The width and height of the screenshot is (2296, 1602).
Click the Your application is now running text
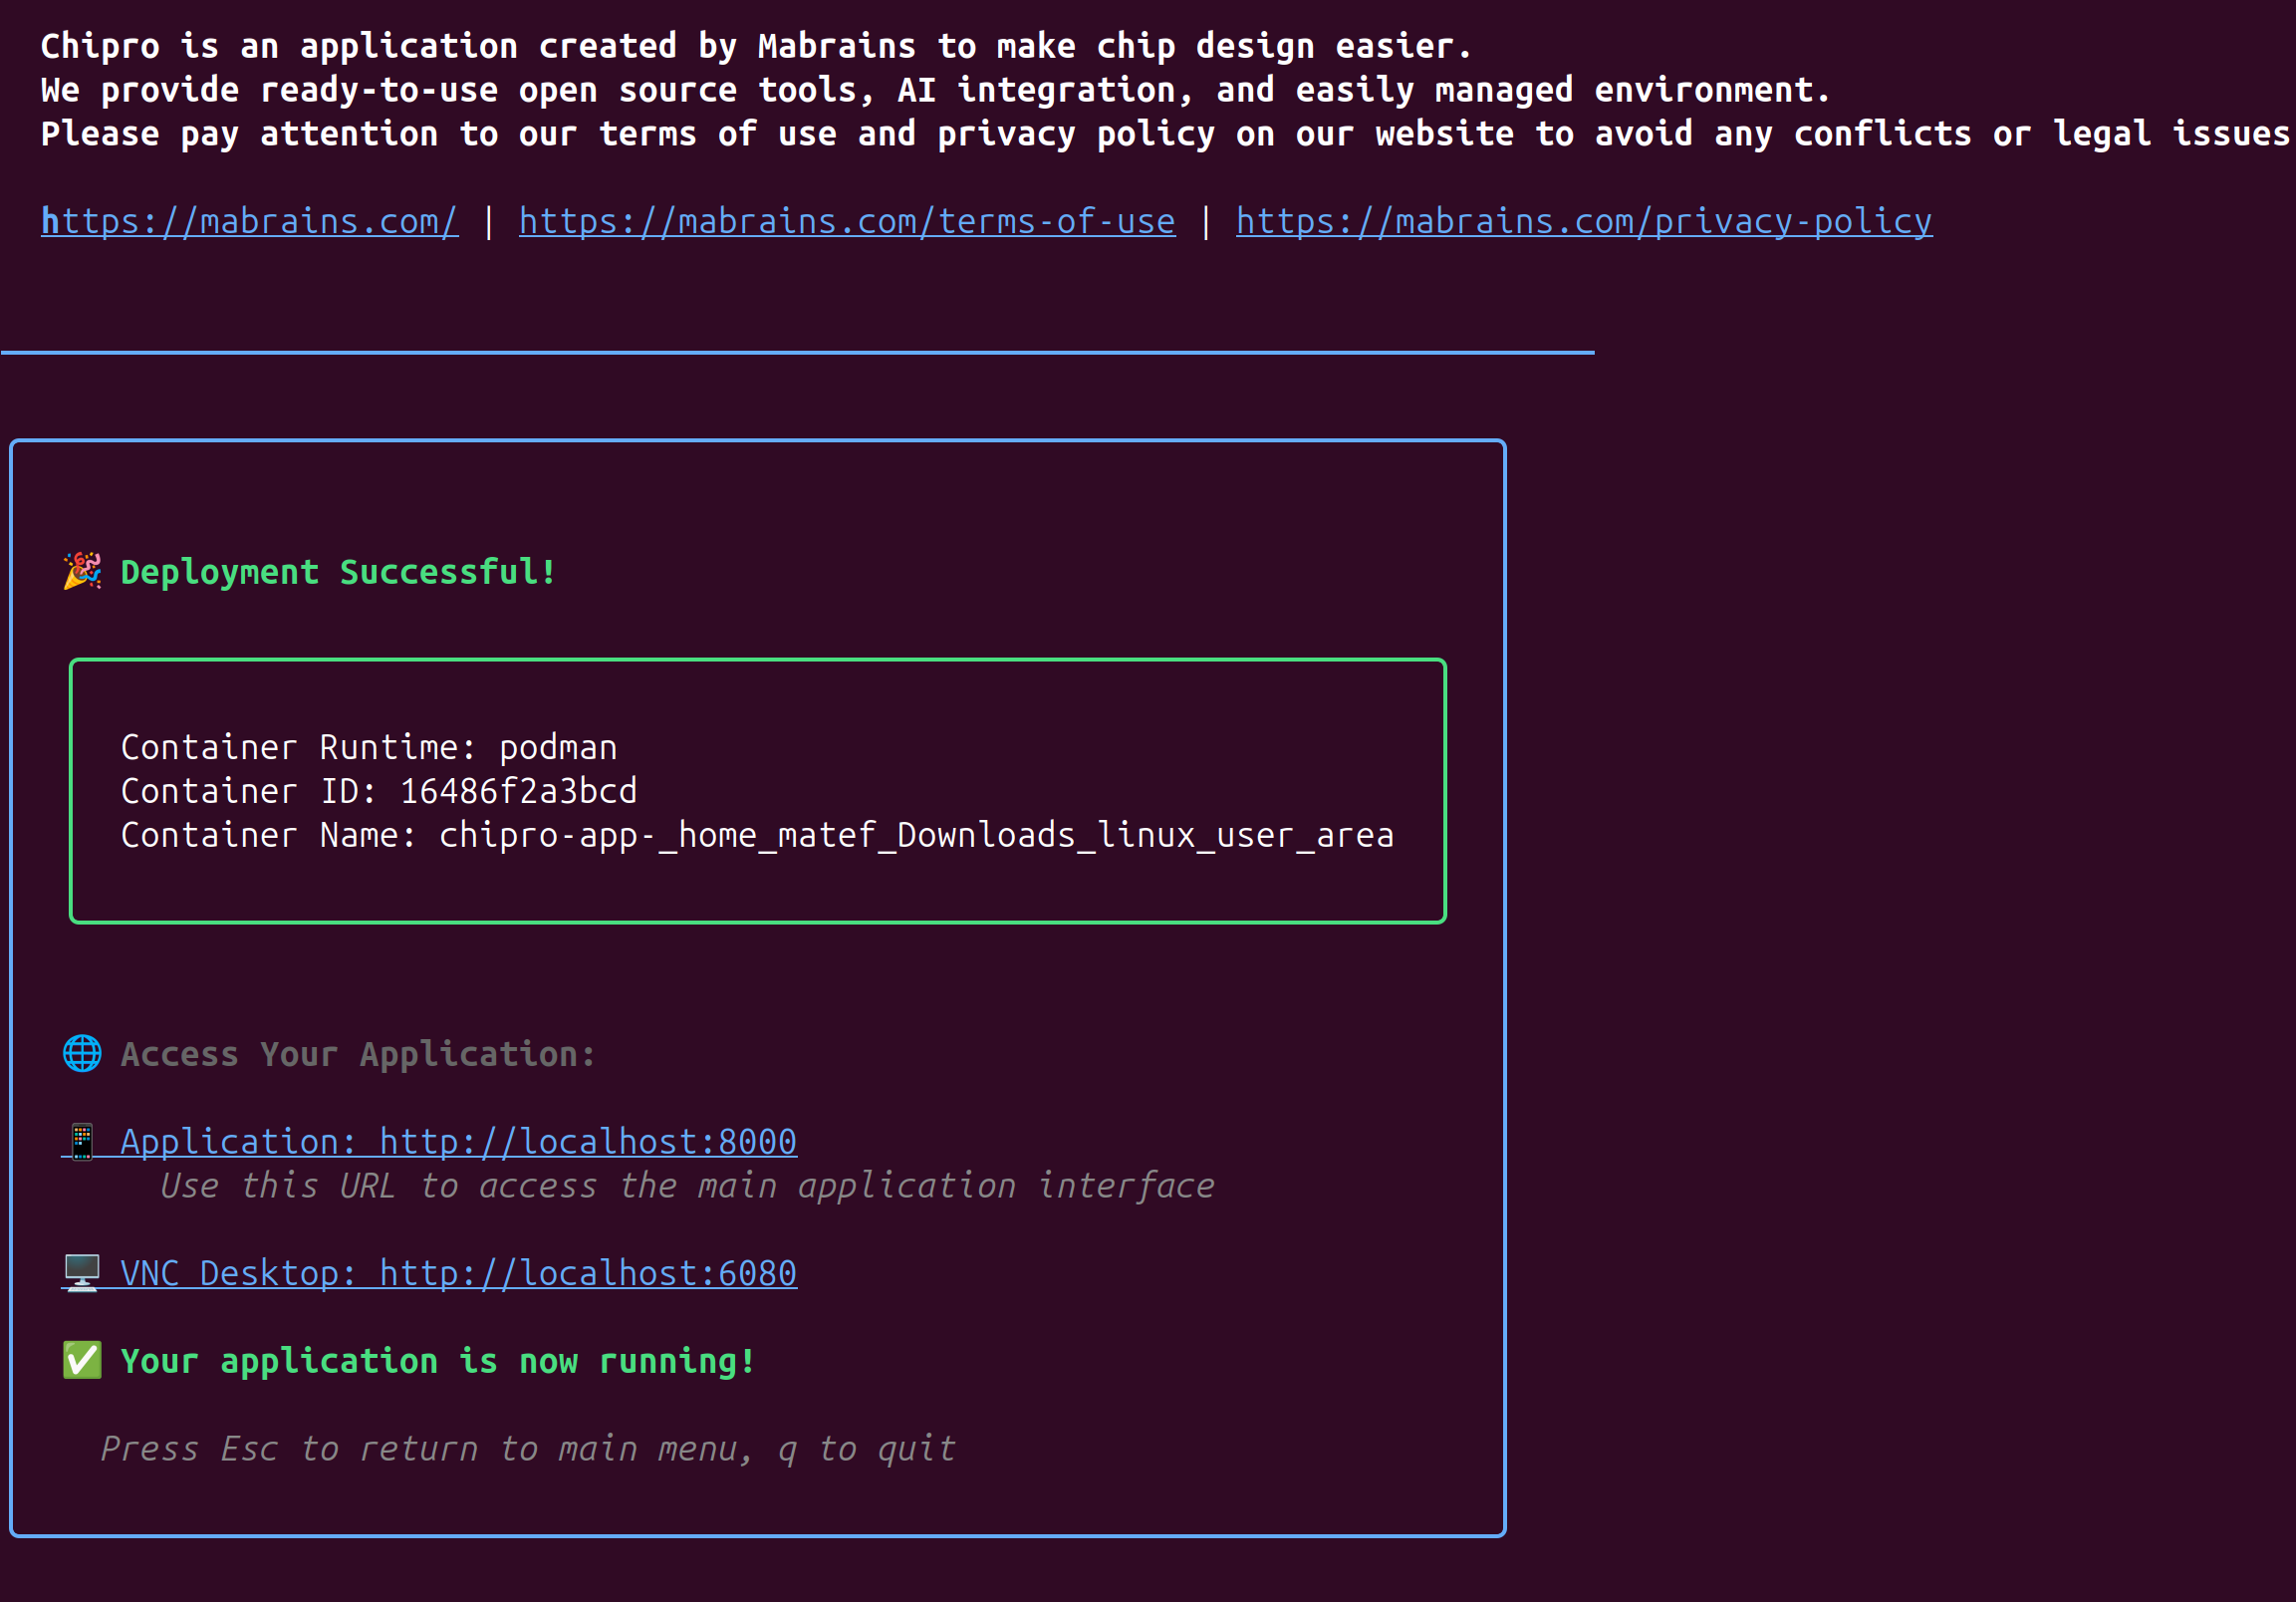(438, 1361)
